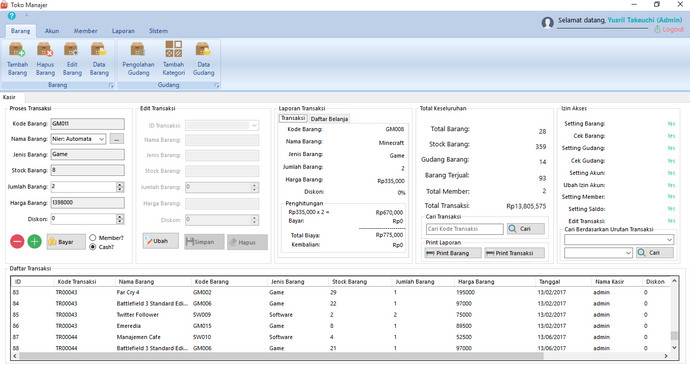
Task: Click the browse button beside Nama Barang
Action: coord(117,139)
